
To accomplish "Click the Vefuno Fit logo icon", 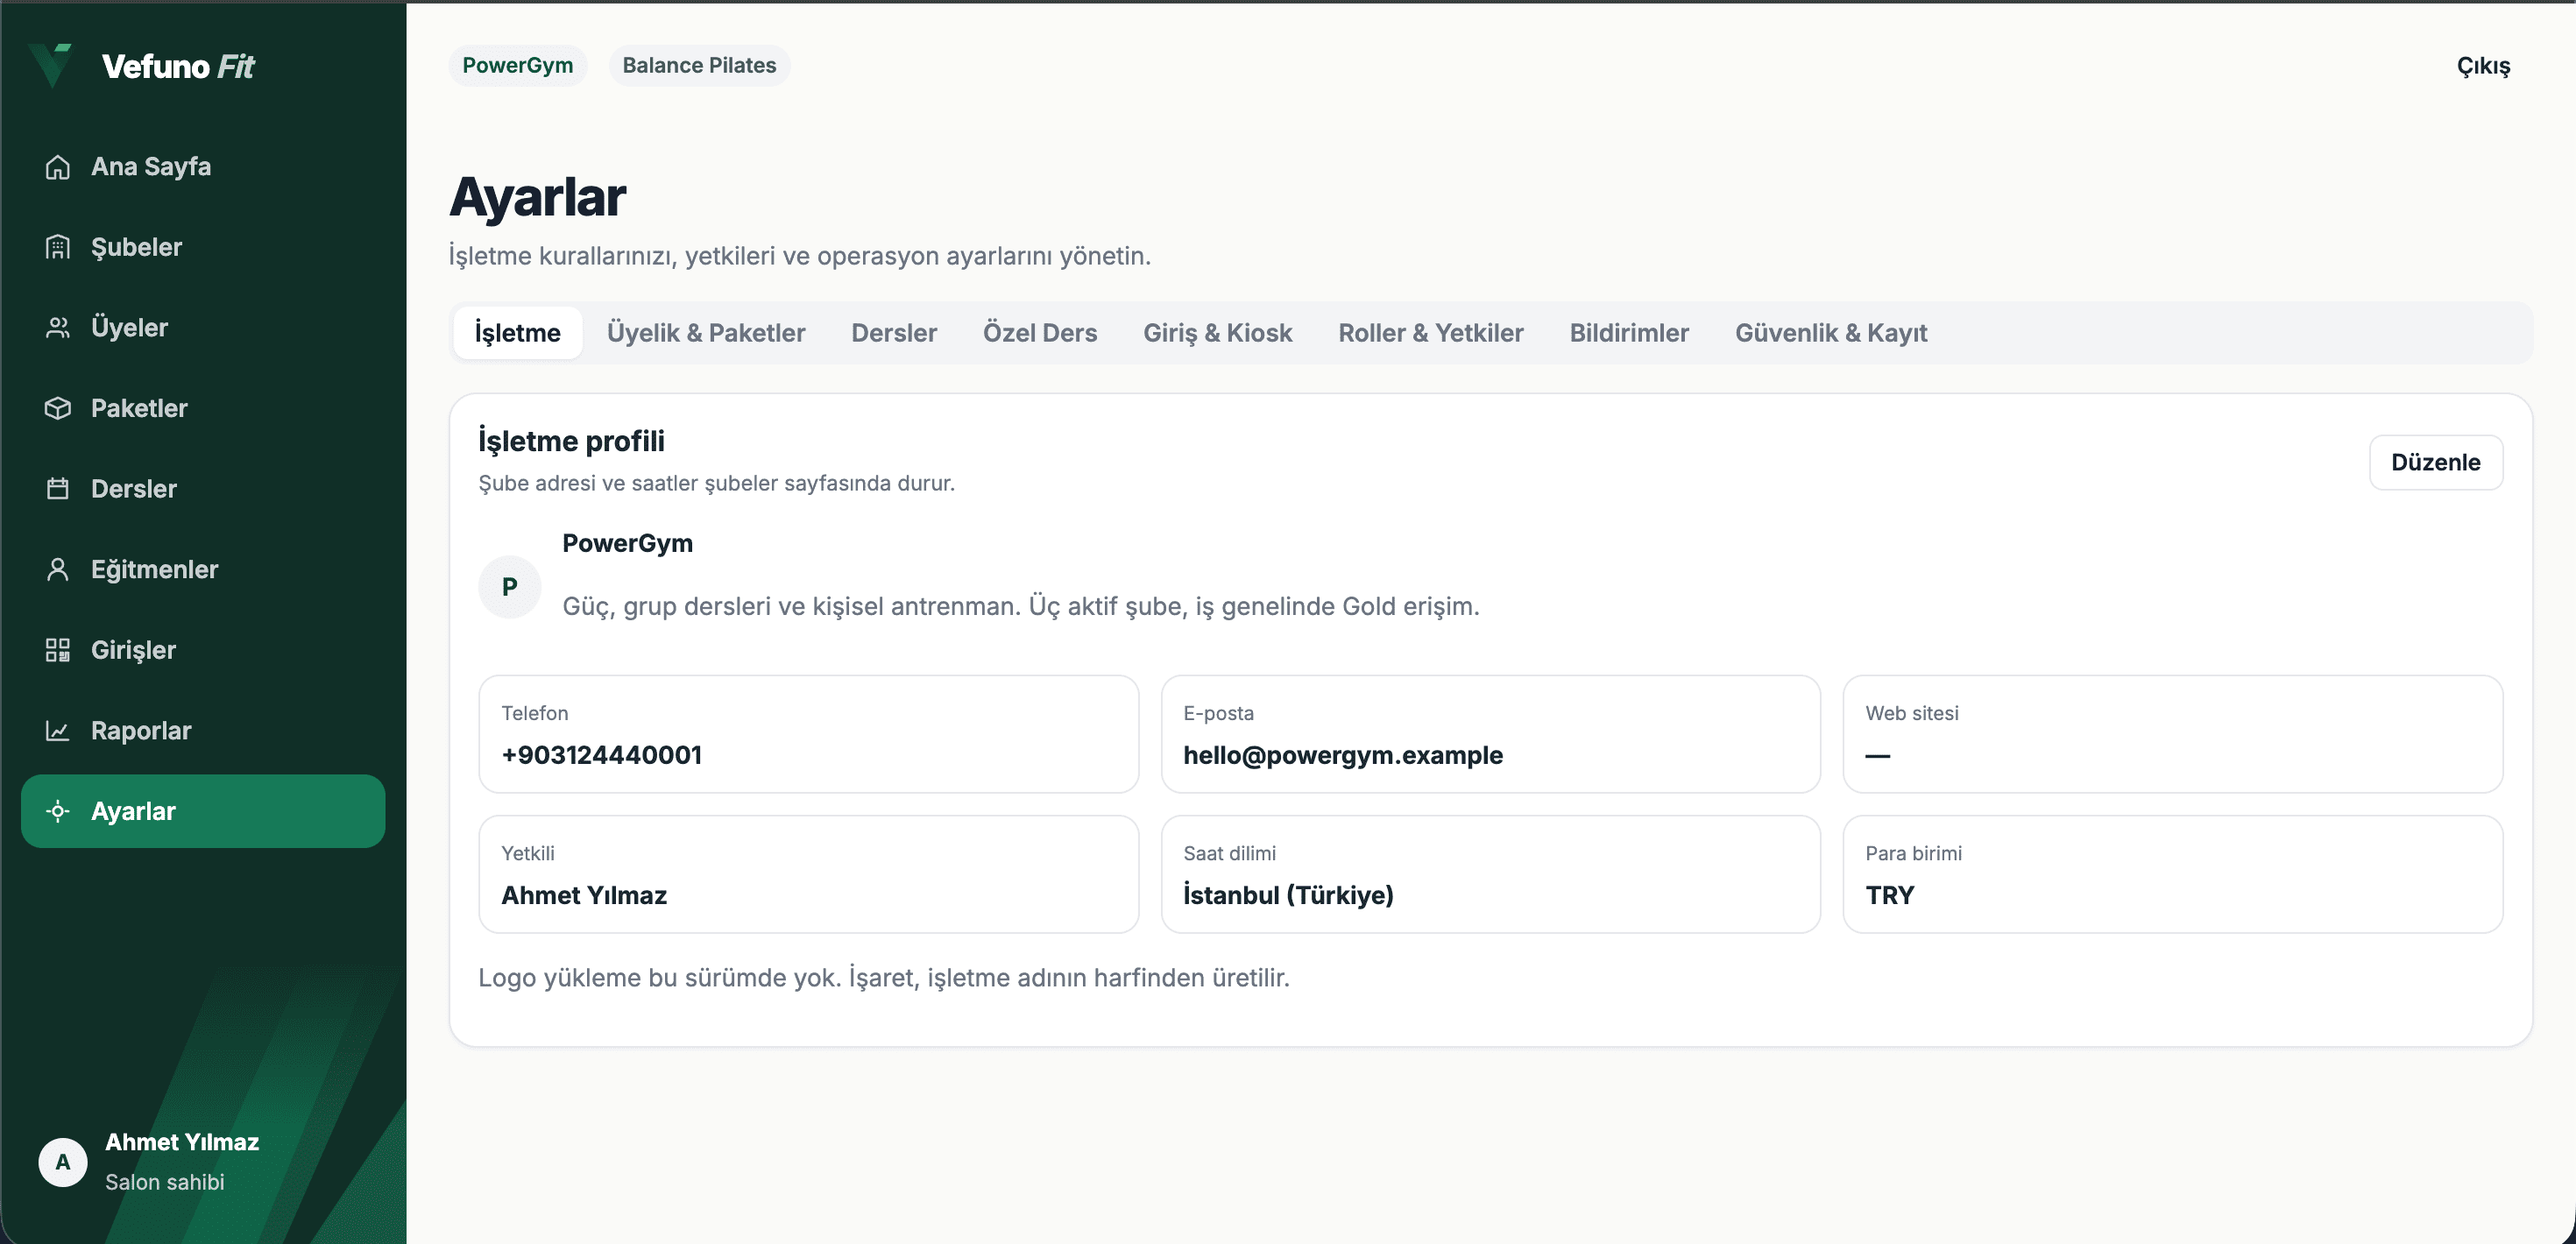I will point(50,65).
